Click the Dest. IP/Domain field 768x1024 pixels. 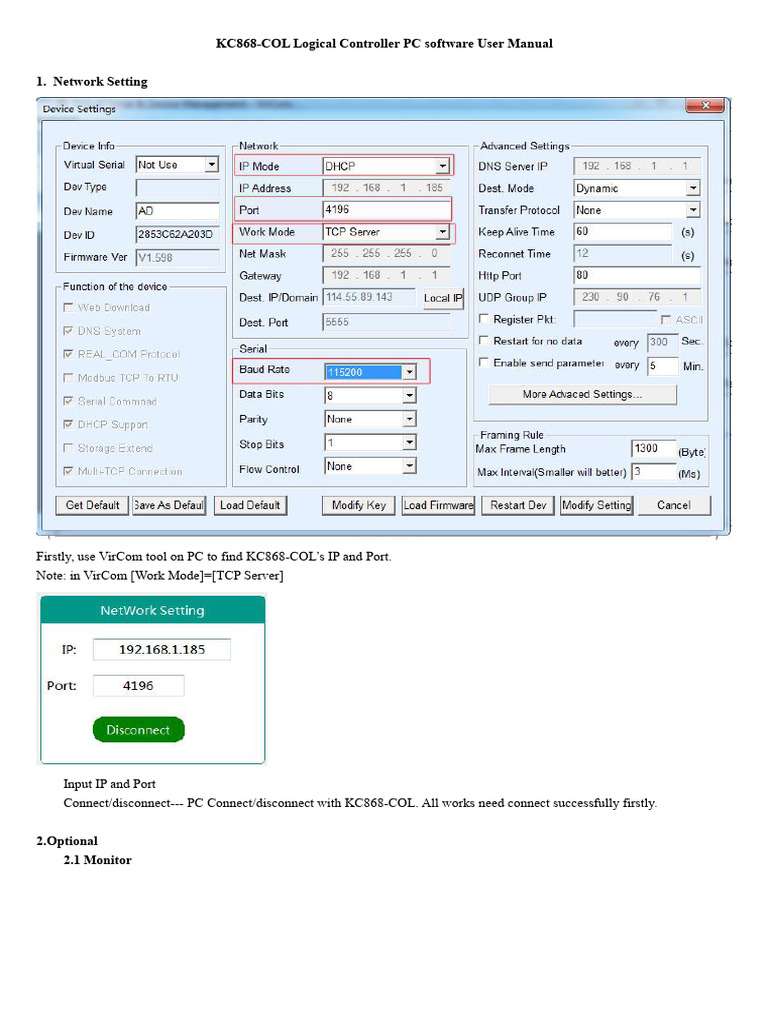point(370,297)
